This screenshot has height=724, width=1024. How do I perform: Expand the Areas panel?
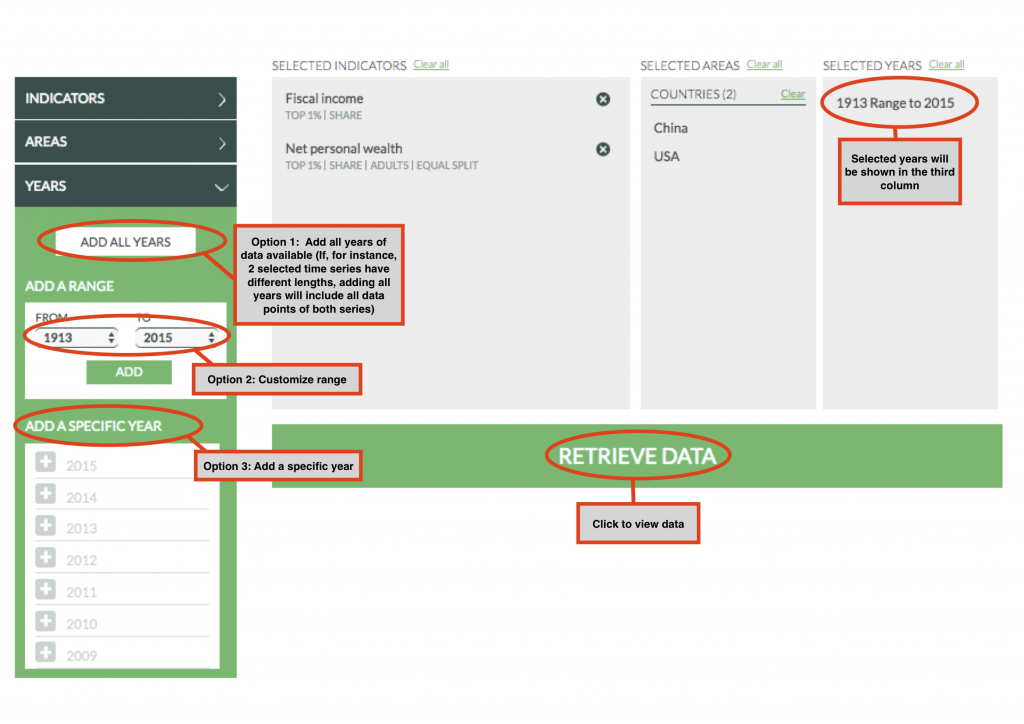click(x=125, y=142)
